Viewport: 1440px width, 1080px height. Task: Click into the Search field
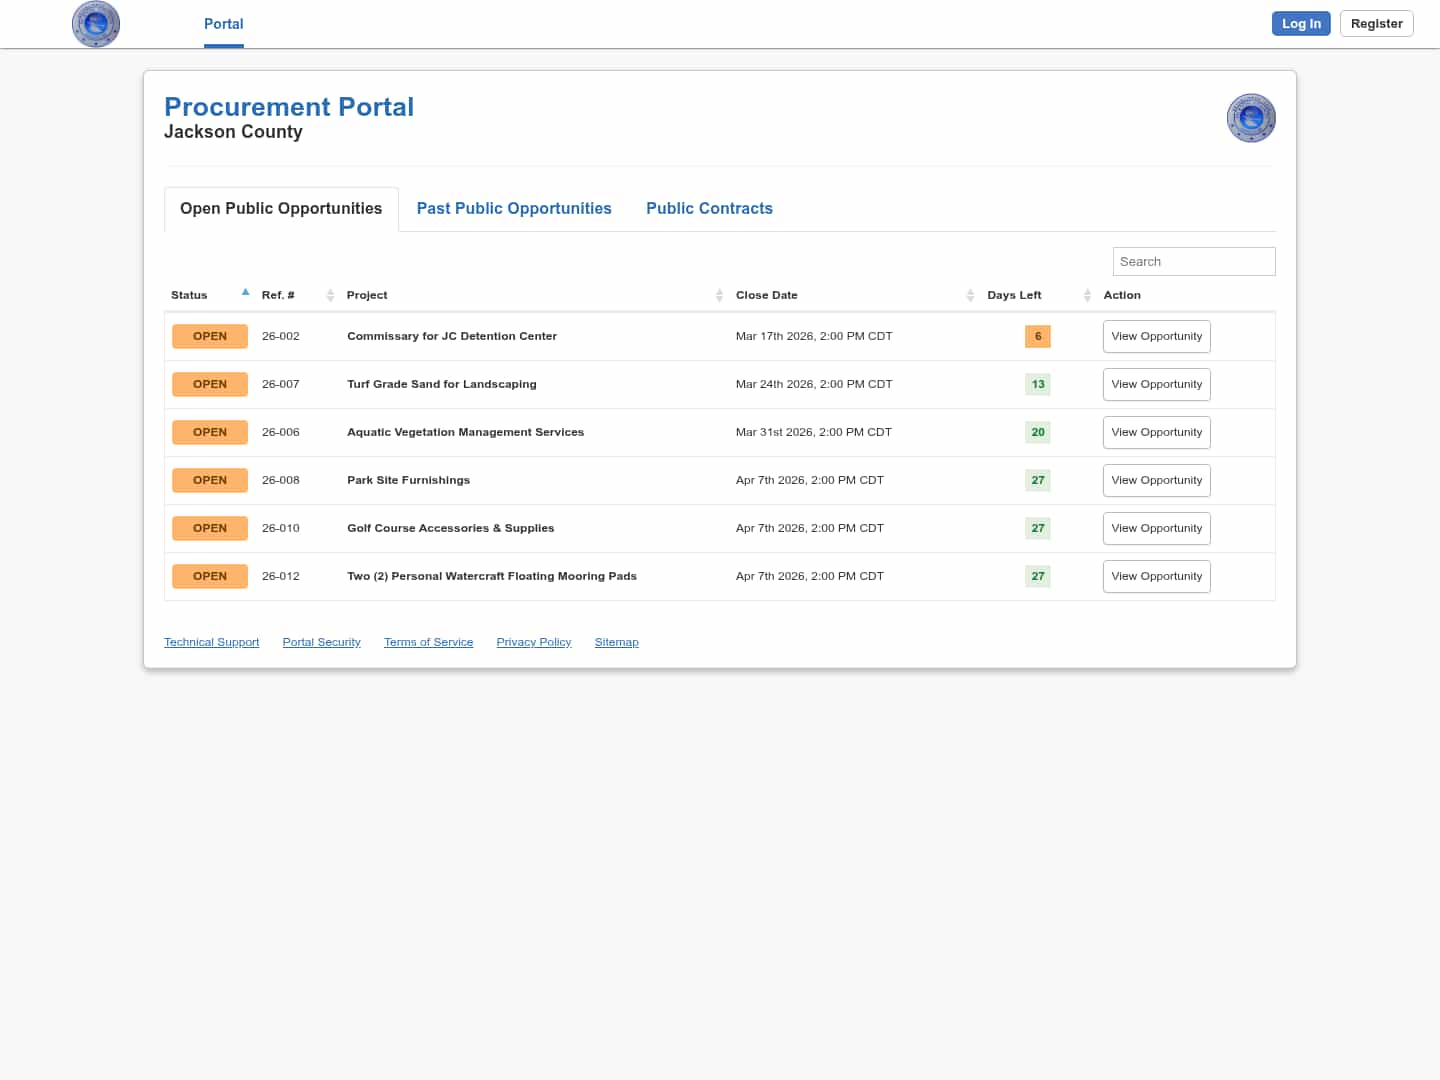tap(1193, 261)
